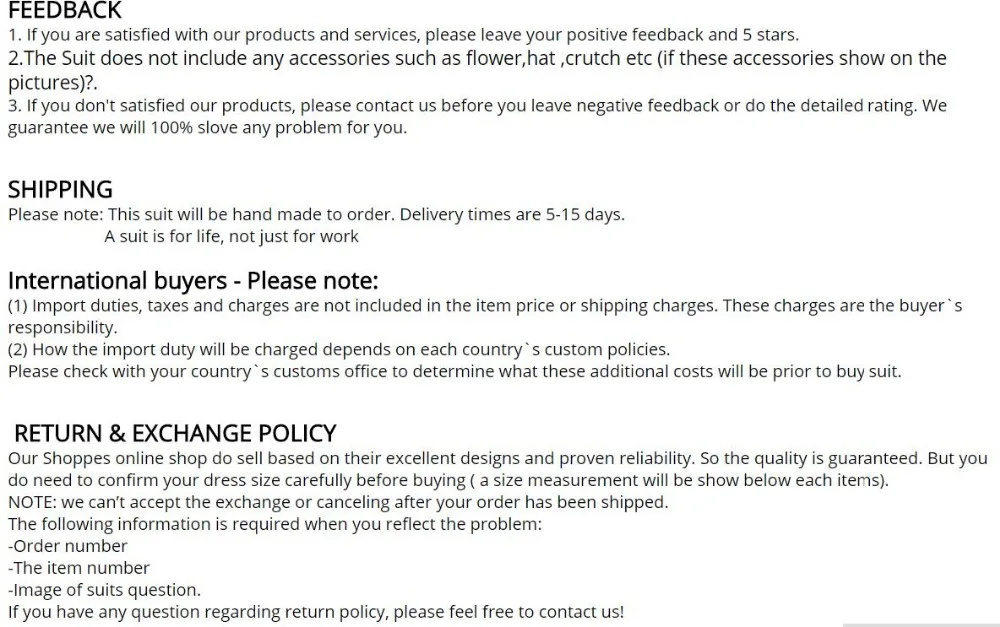The height and width of the screenshot is (627, 1000).
Task: Click the '(1) Import duties, taxes and charges' line
Action: coord(484,305)
